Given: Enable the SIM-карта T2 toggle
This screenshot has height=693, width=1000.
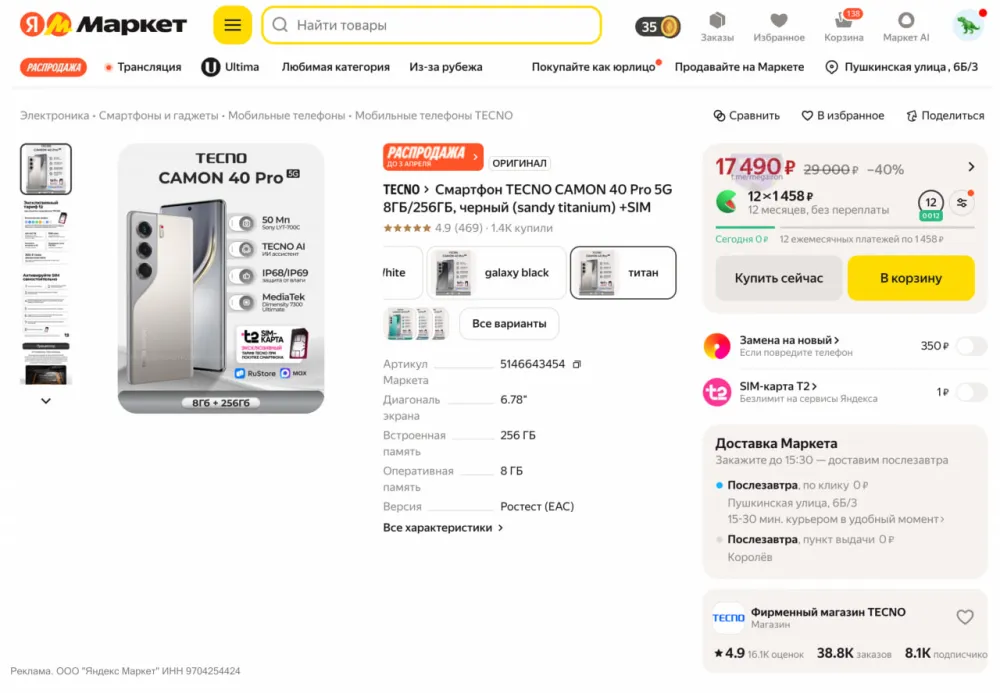Looking at the screenshot, I should [x=970, y=392].
